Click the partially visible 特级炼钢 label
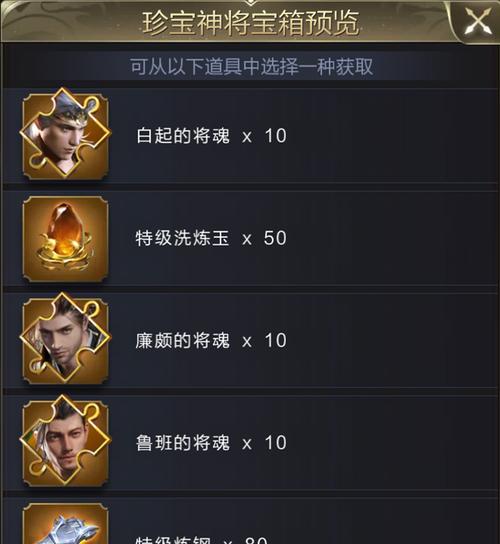500x544 pixels. (x=173, y=540)
